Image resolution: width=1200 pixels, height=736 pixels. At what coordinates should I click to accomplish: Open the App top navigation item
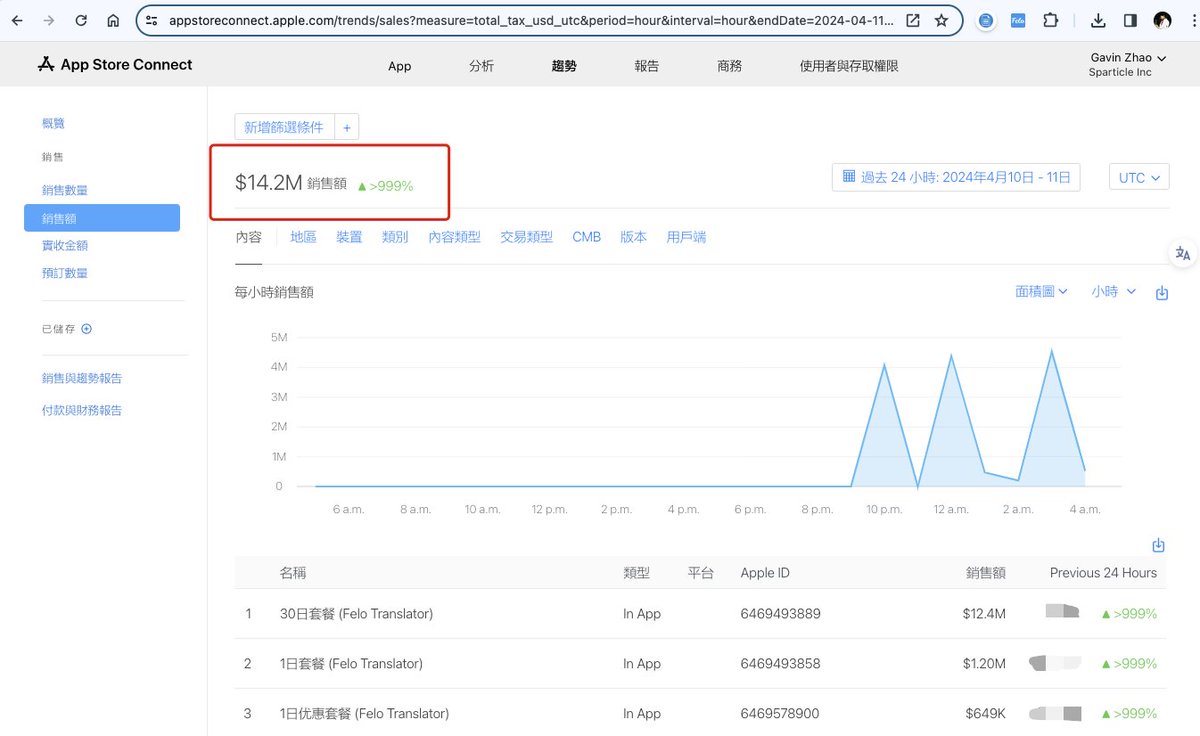pos(399,66)
